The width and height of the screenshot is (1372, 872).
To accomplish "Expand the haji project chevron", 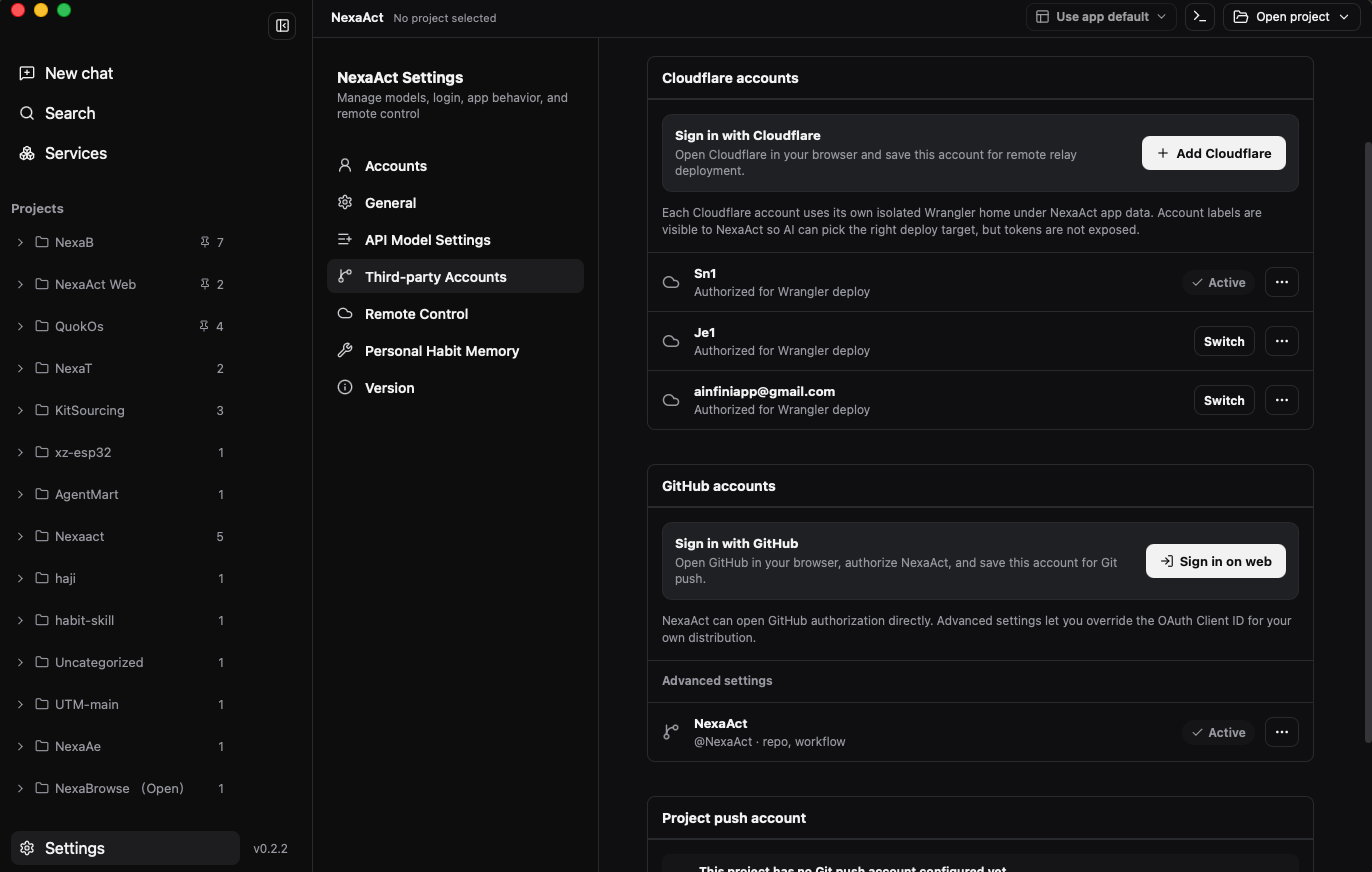I will [x=20, y=578].
